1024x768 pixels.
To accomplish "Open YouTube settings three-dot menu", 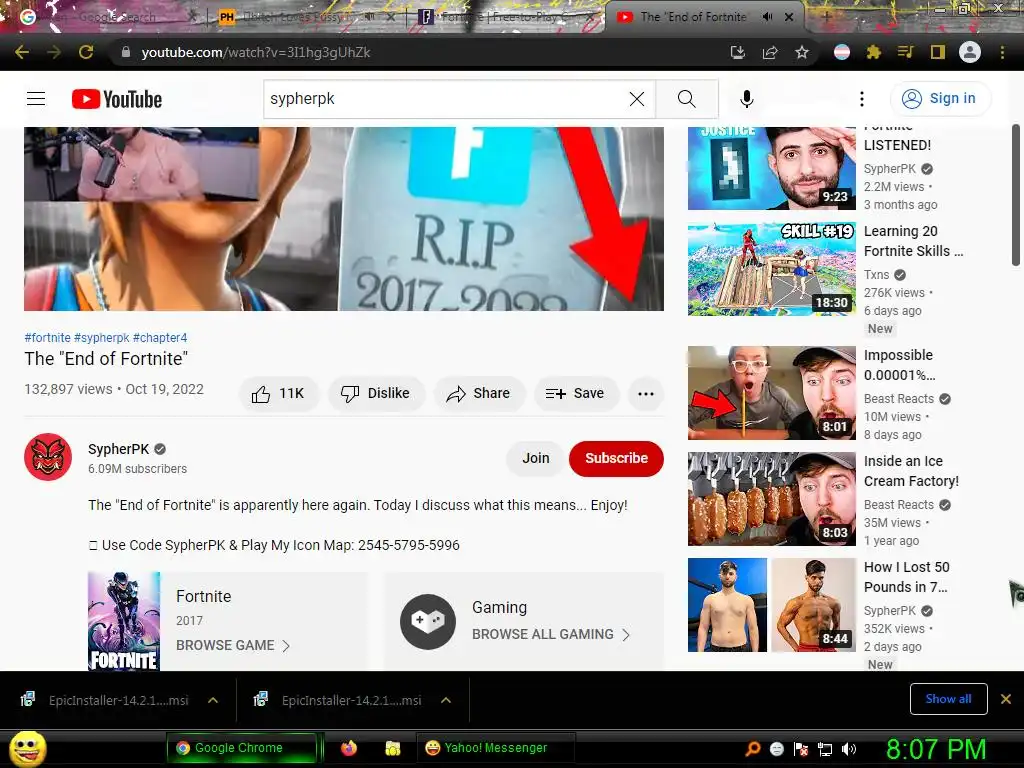I will coord(861,99).
